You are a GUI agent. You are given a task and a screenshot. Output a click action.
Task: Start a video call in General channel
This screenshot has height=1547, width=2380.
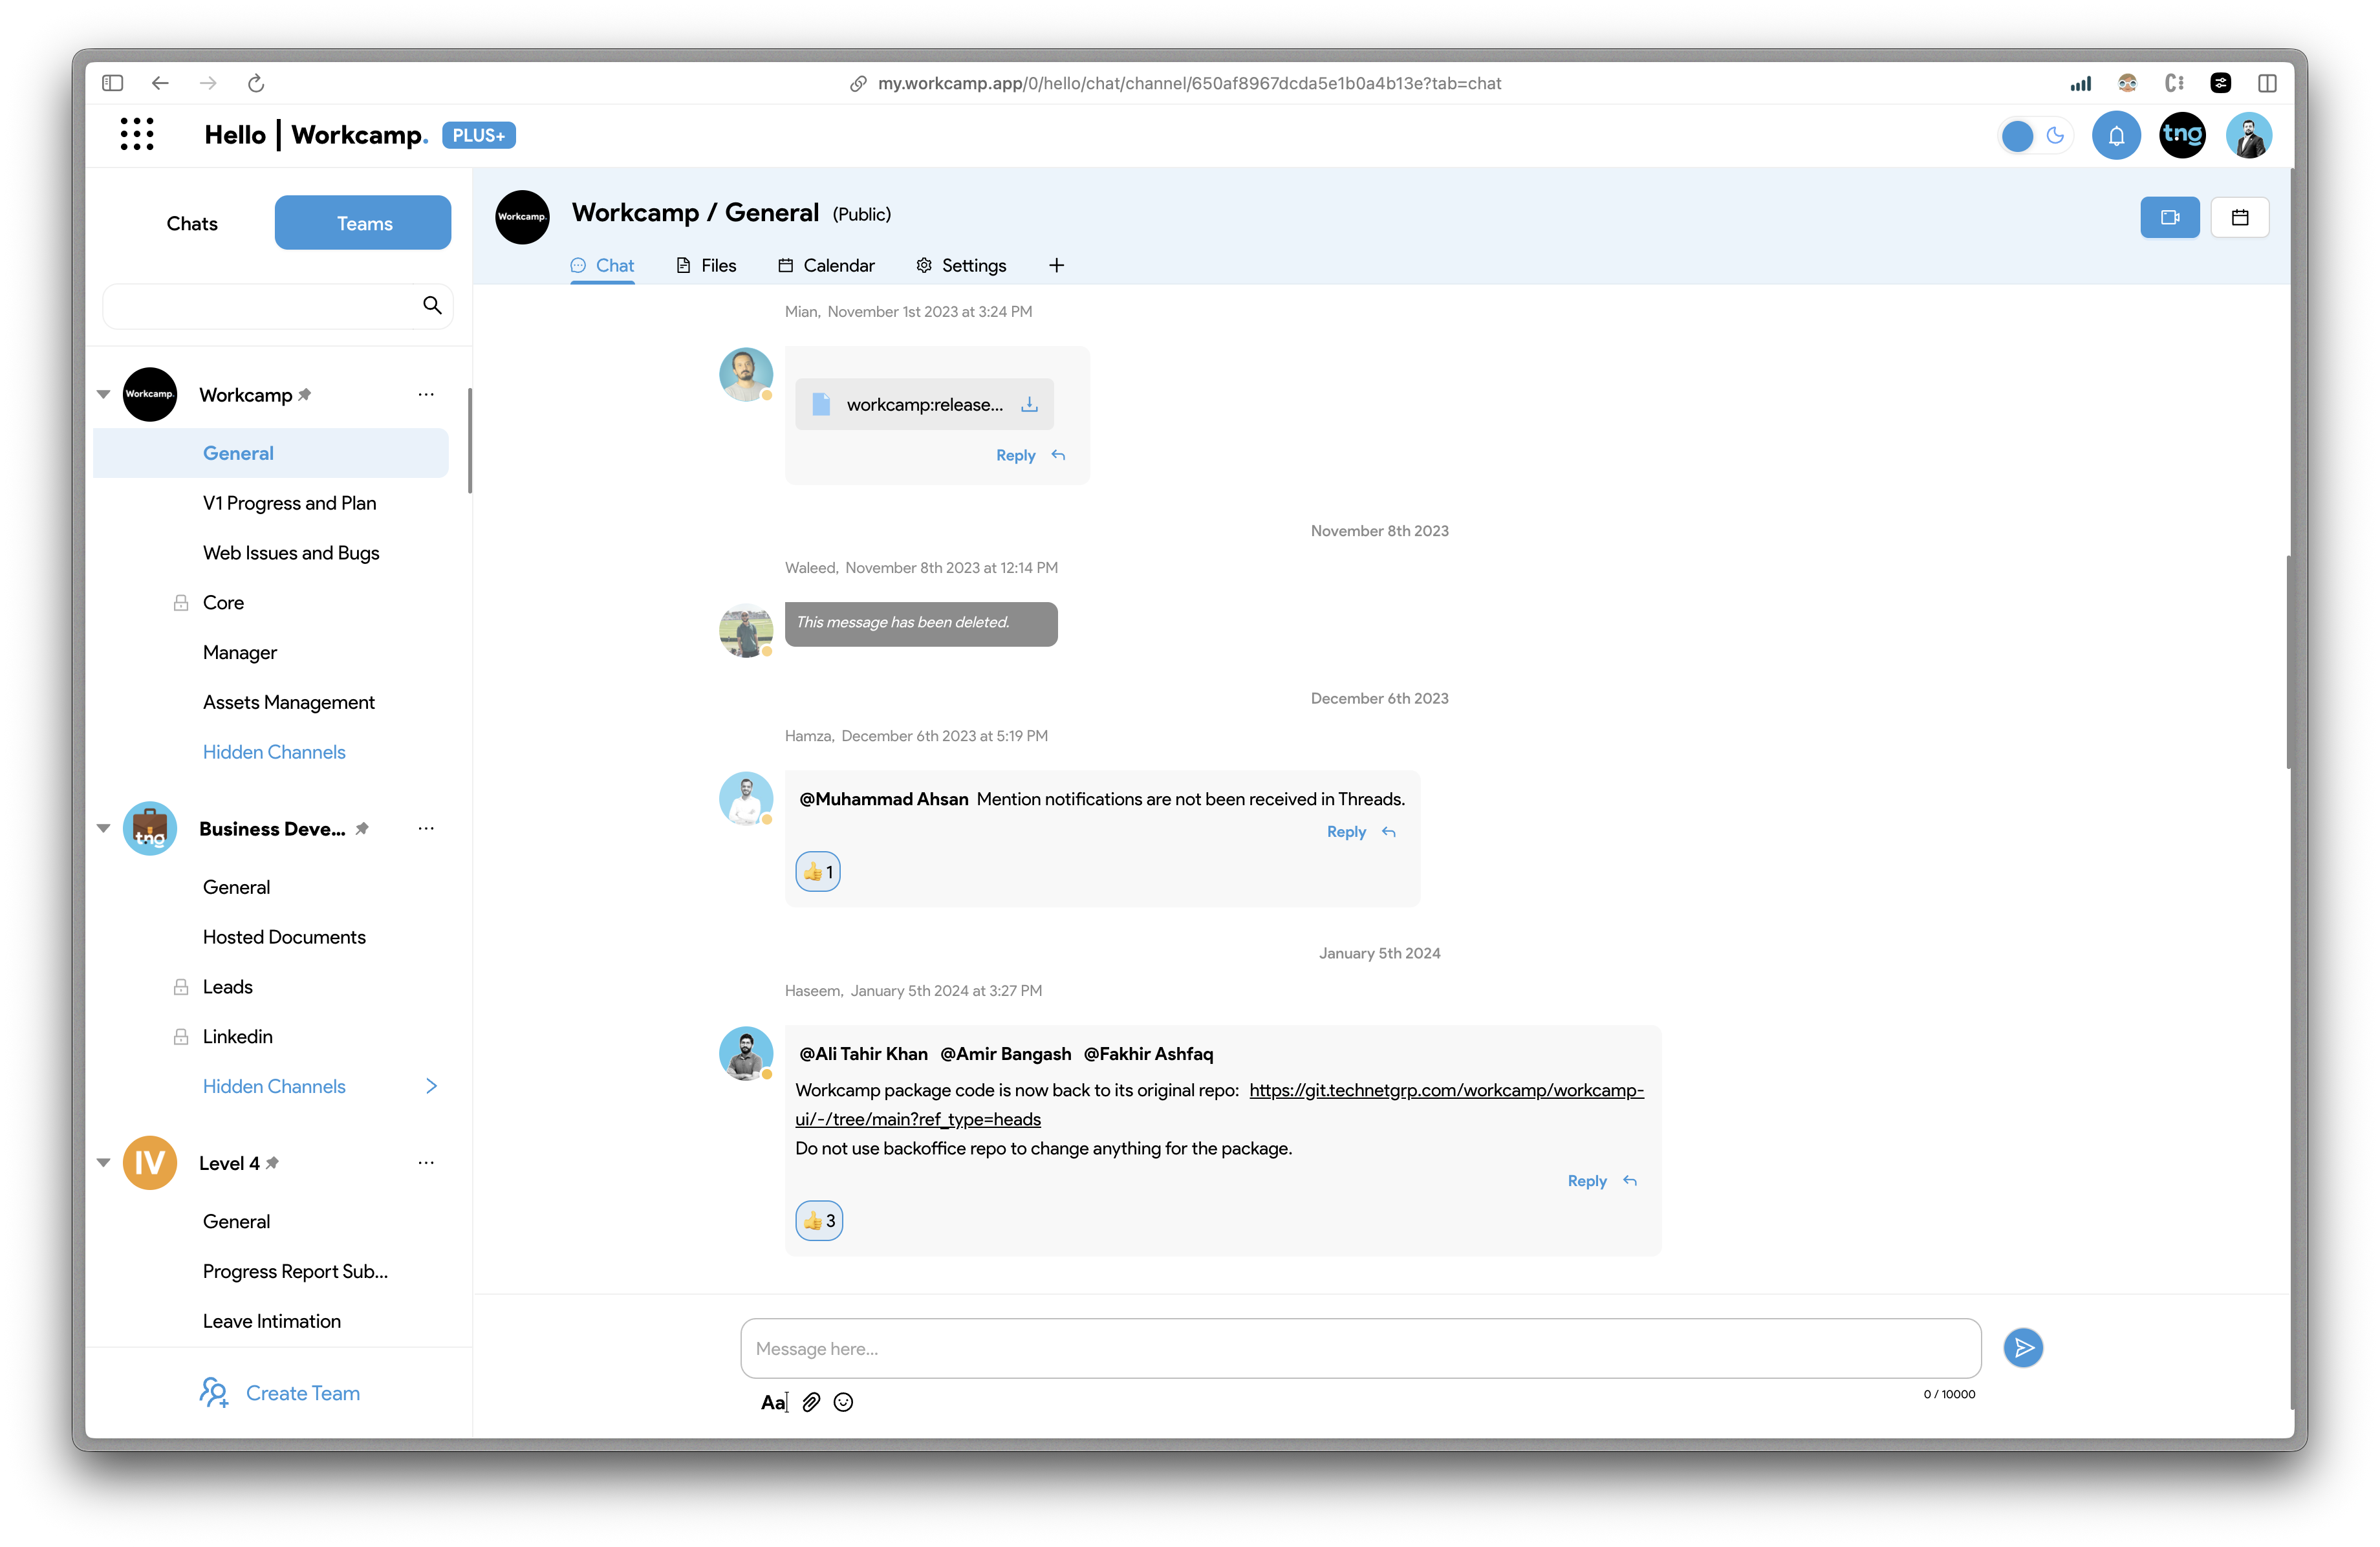2169,217
